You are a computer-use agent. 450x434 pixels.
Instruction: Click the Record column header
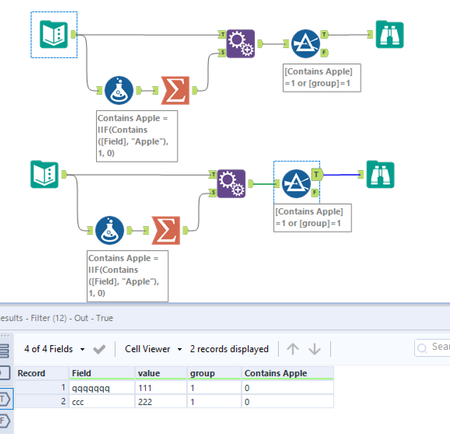pyautogui.click(x=42, y=373)
